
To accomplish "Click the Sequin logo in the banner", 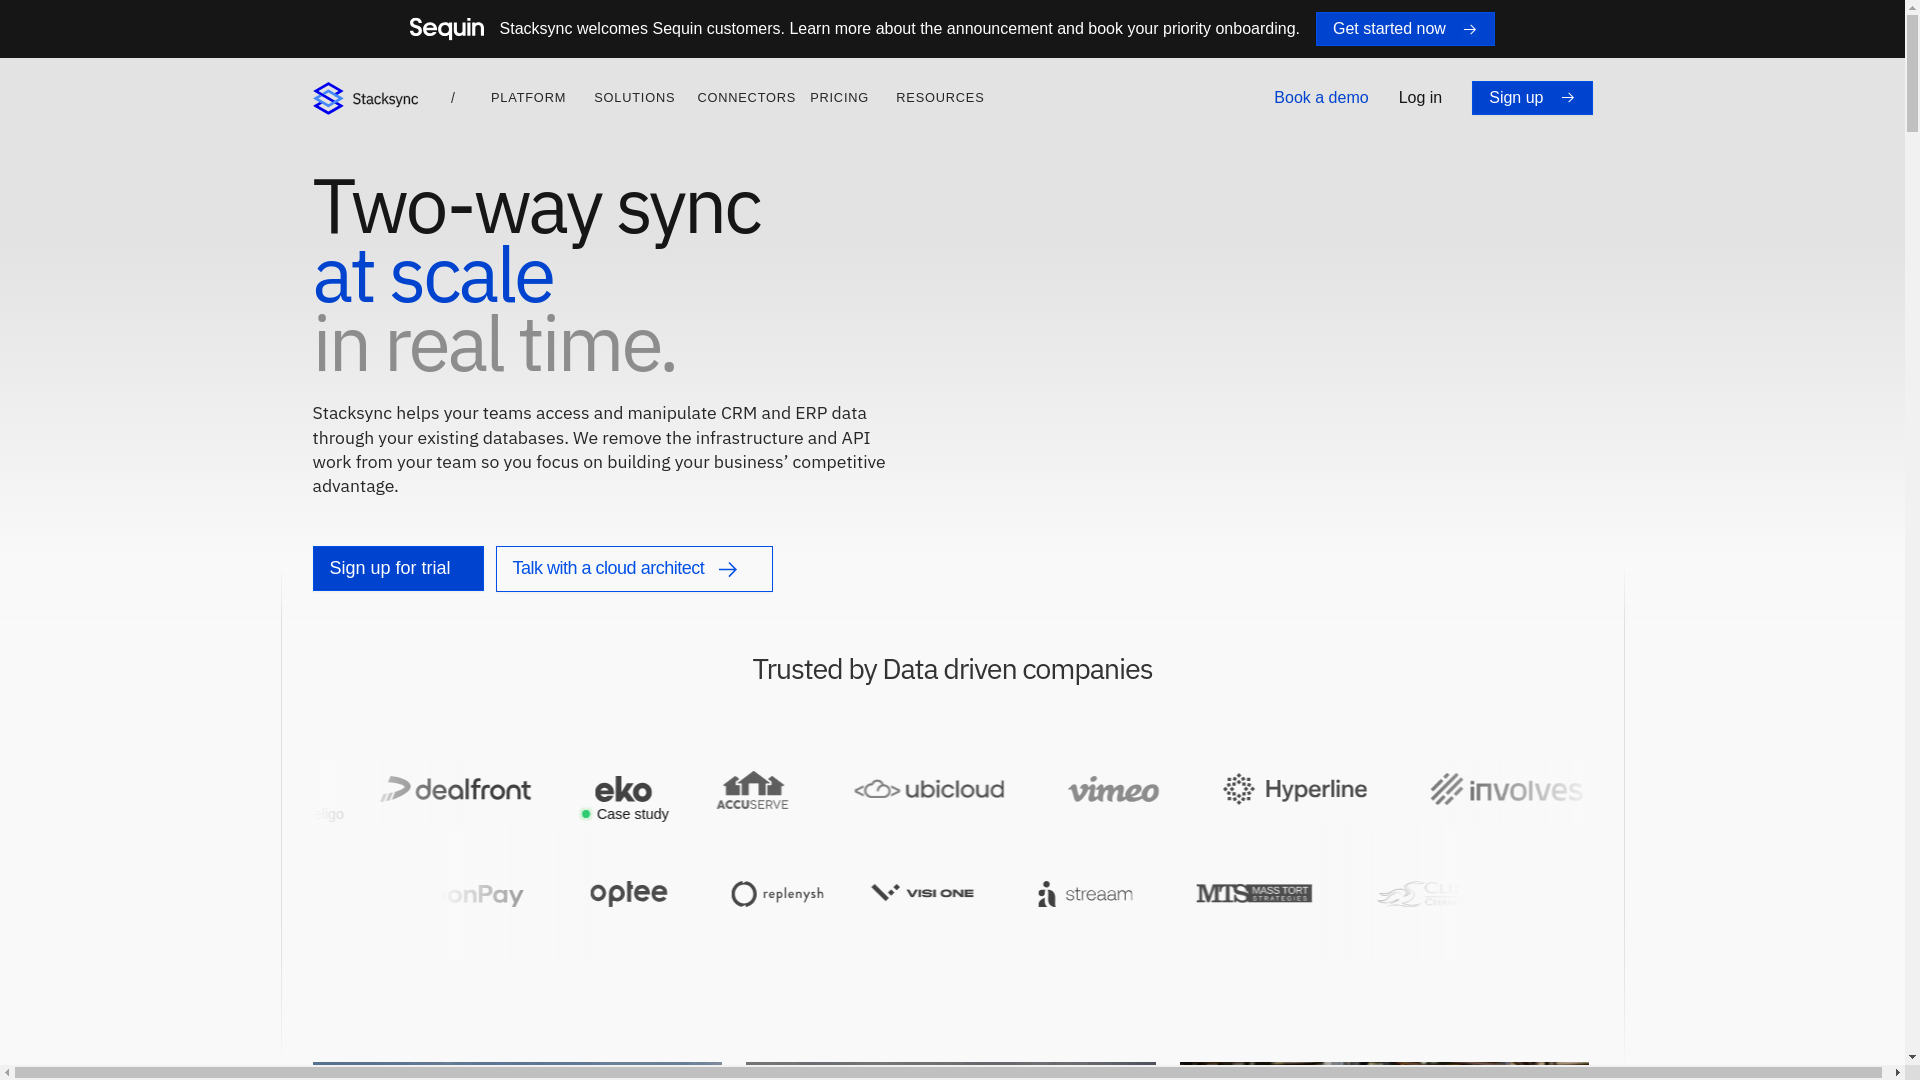I will [446, 29].
